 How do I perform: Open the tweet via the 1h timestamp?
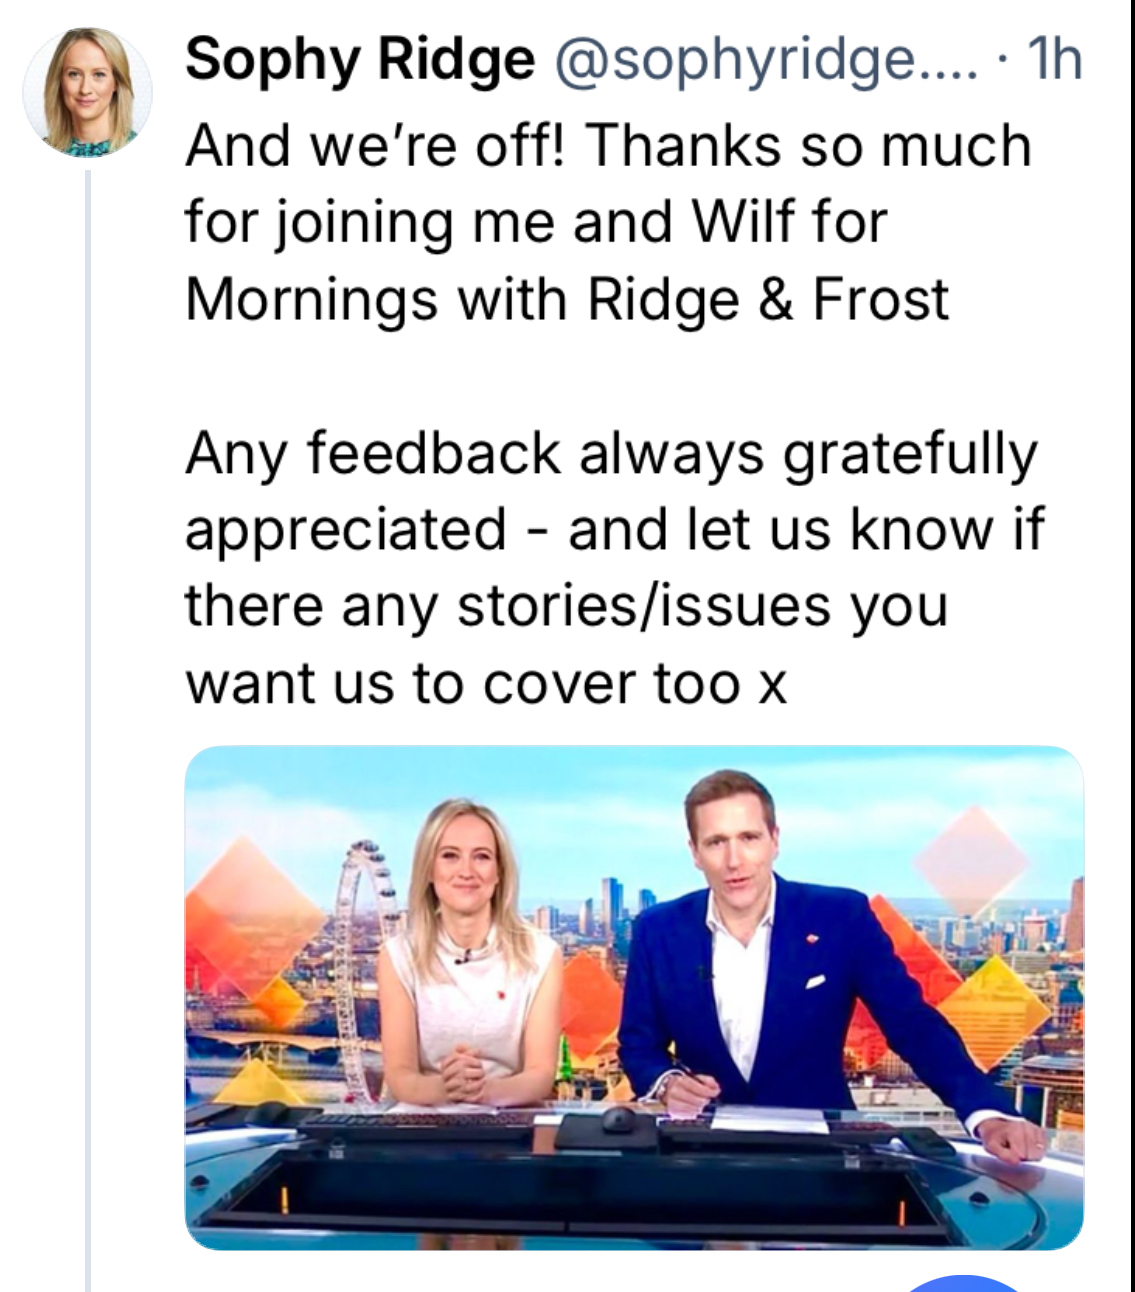1054,59
